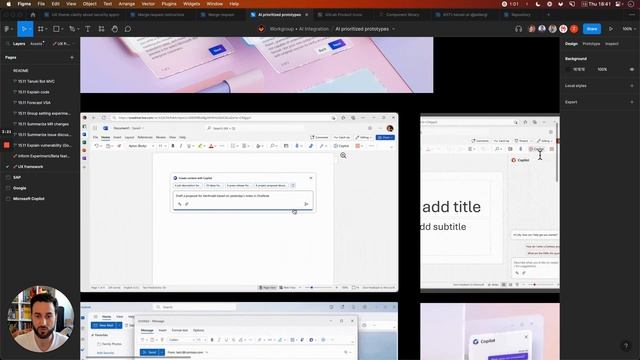Go to the Figma home icon

[x=33, y=15]
